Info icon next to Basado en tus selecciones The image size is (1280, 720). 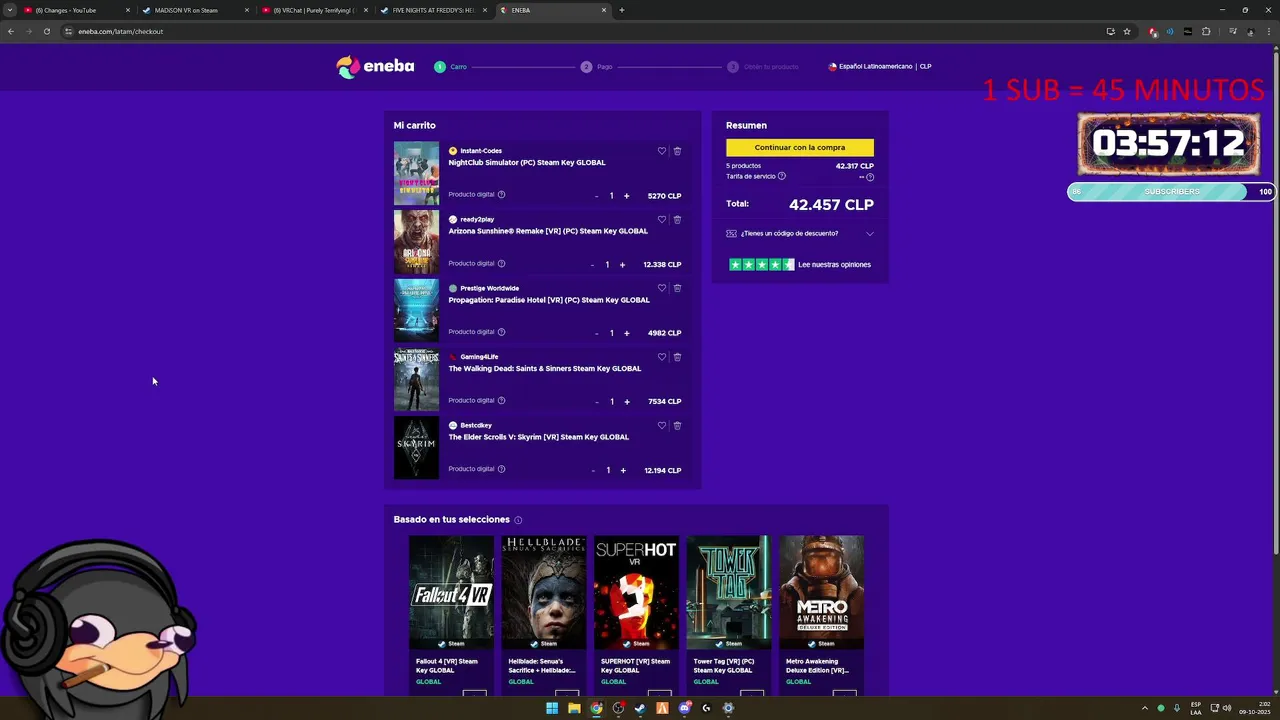518,520
